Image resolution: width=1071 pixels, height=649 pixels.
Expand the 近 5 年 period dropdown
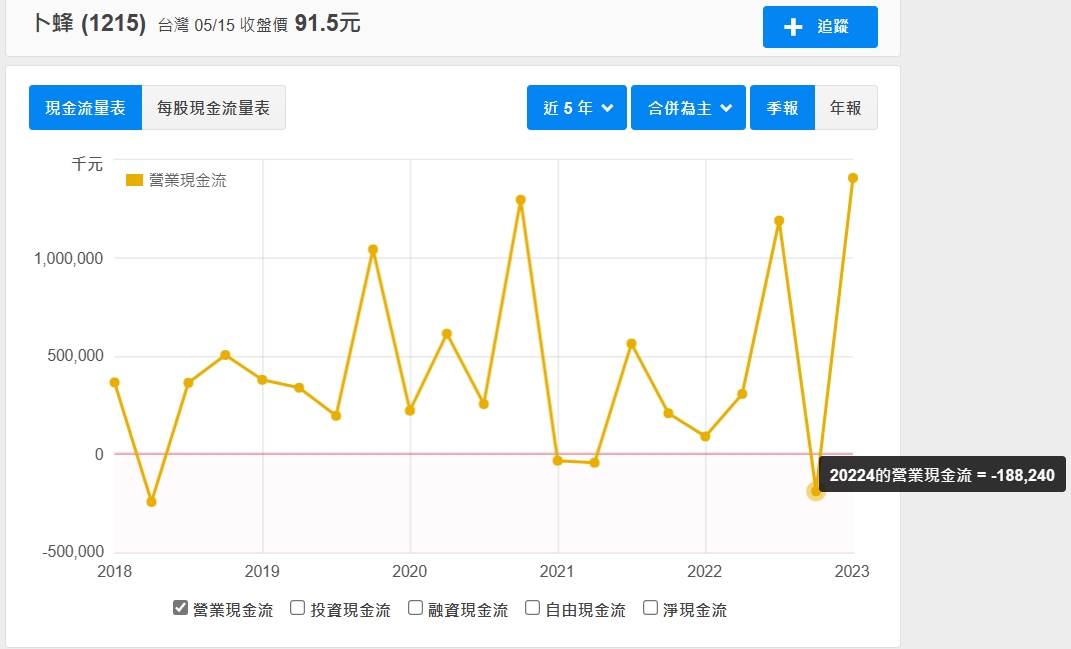coord(576,108)
